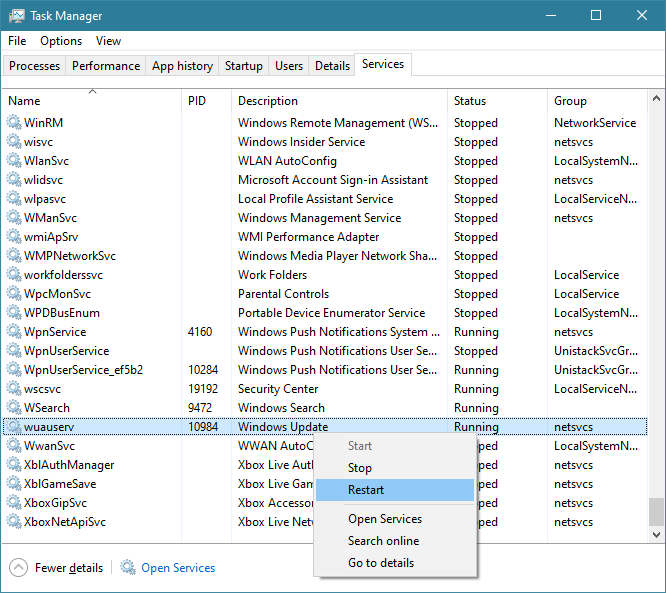Click the gear icon beside WSearch
The image size is (666, 593).
[x=14, y=408]
